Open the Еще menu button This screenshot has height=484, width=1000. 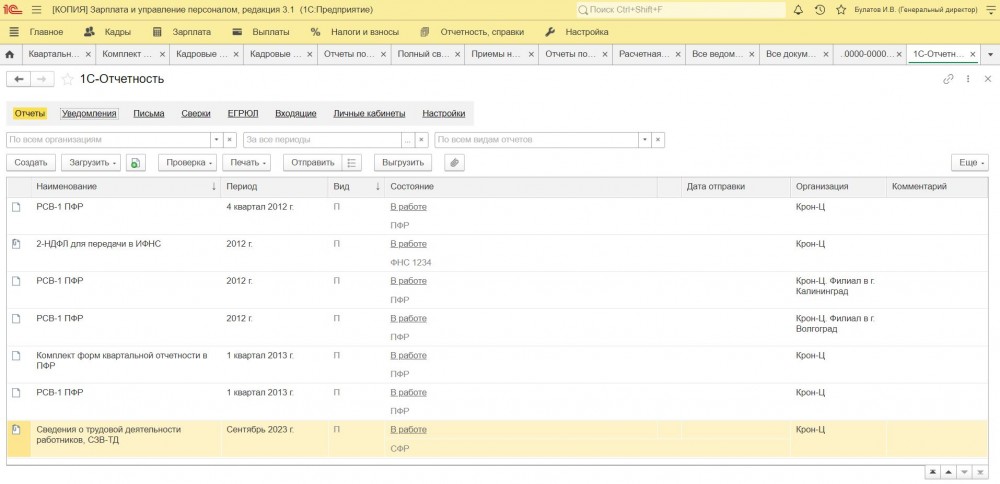[x=969, y=162]
